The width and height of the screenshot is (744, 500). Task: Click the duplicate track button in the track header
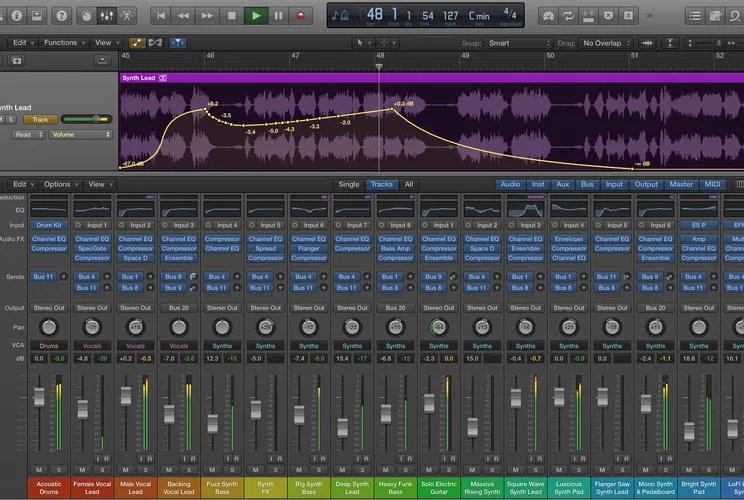17,61
